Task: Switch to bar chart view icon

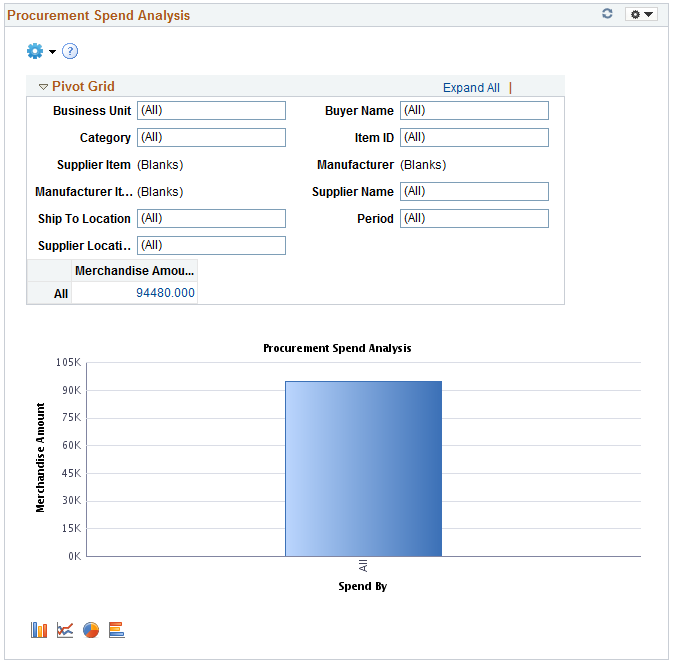Action: coord(39,630)
